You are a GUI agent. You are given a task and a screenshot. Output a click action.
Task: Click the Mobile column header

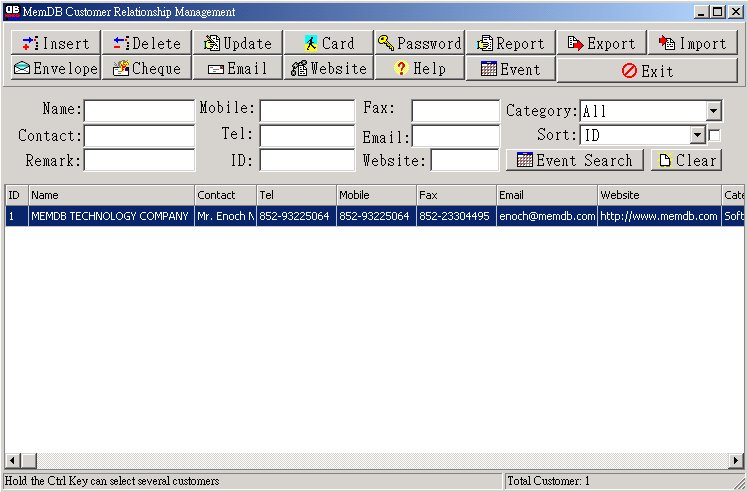[x=376, y=195]
